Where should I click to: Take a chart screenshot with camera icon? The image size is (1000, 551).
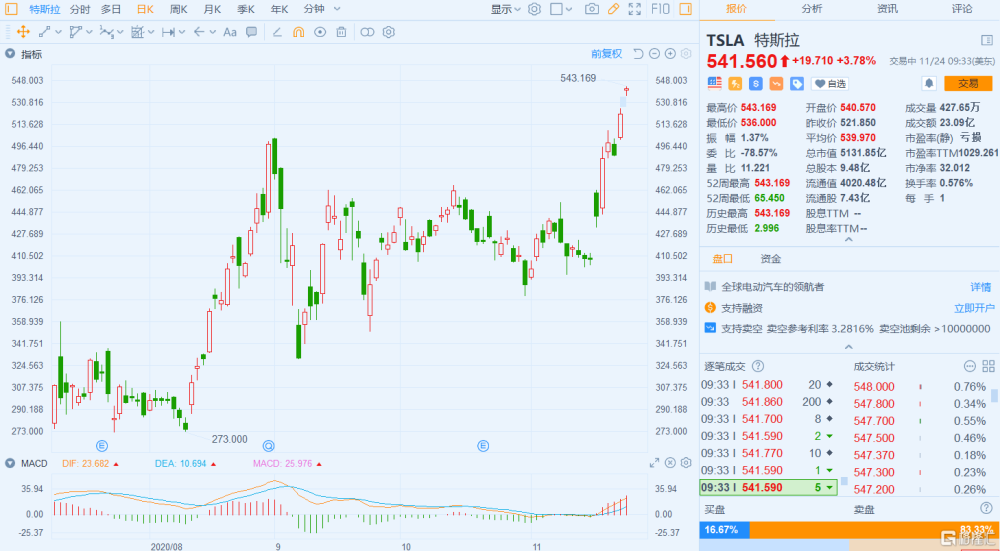pyautogui.click(x=592, y=9)
